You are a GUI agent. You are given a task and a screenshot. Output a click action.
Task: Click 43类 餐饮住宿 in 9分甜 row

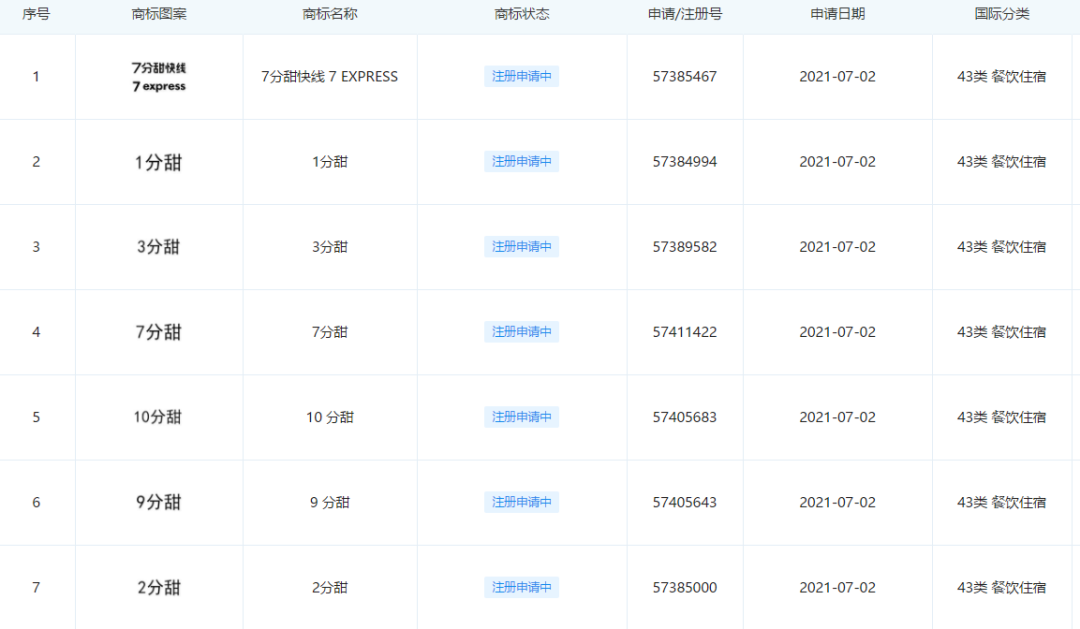click(x=1001, y=502)
